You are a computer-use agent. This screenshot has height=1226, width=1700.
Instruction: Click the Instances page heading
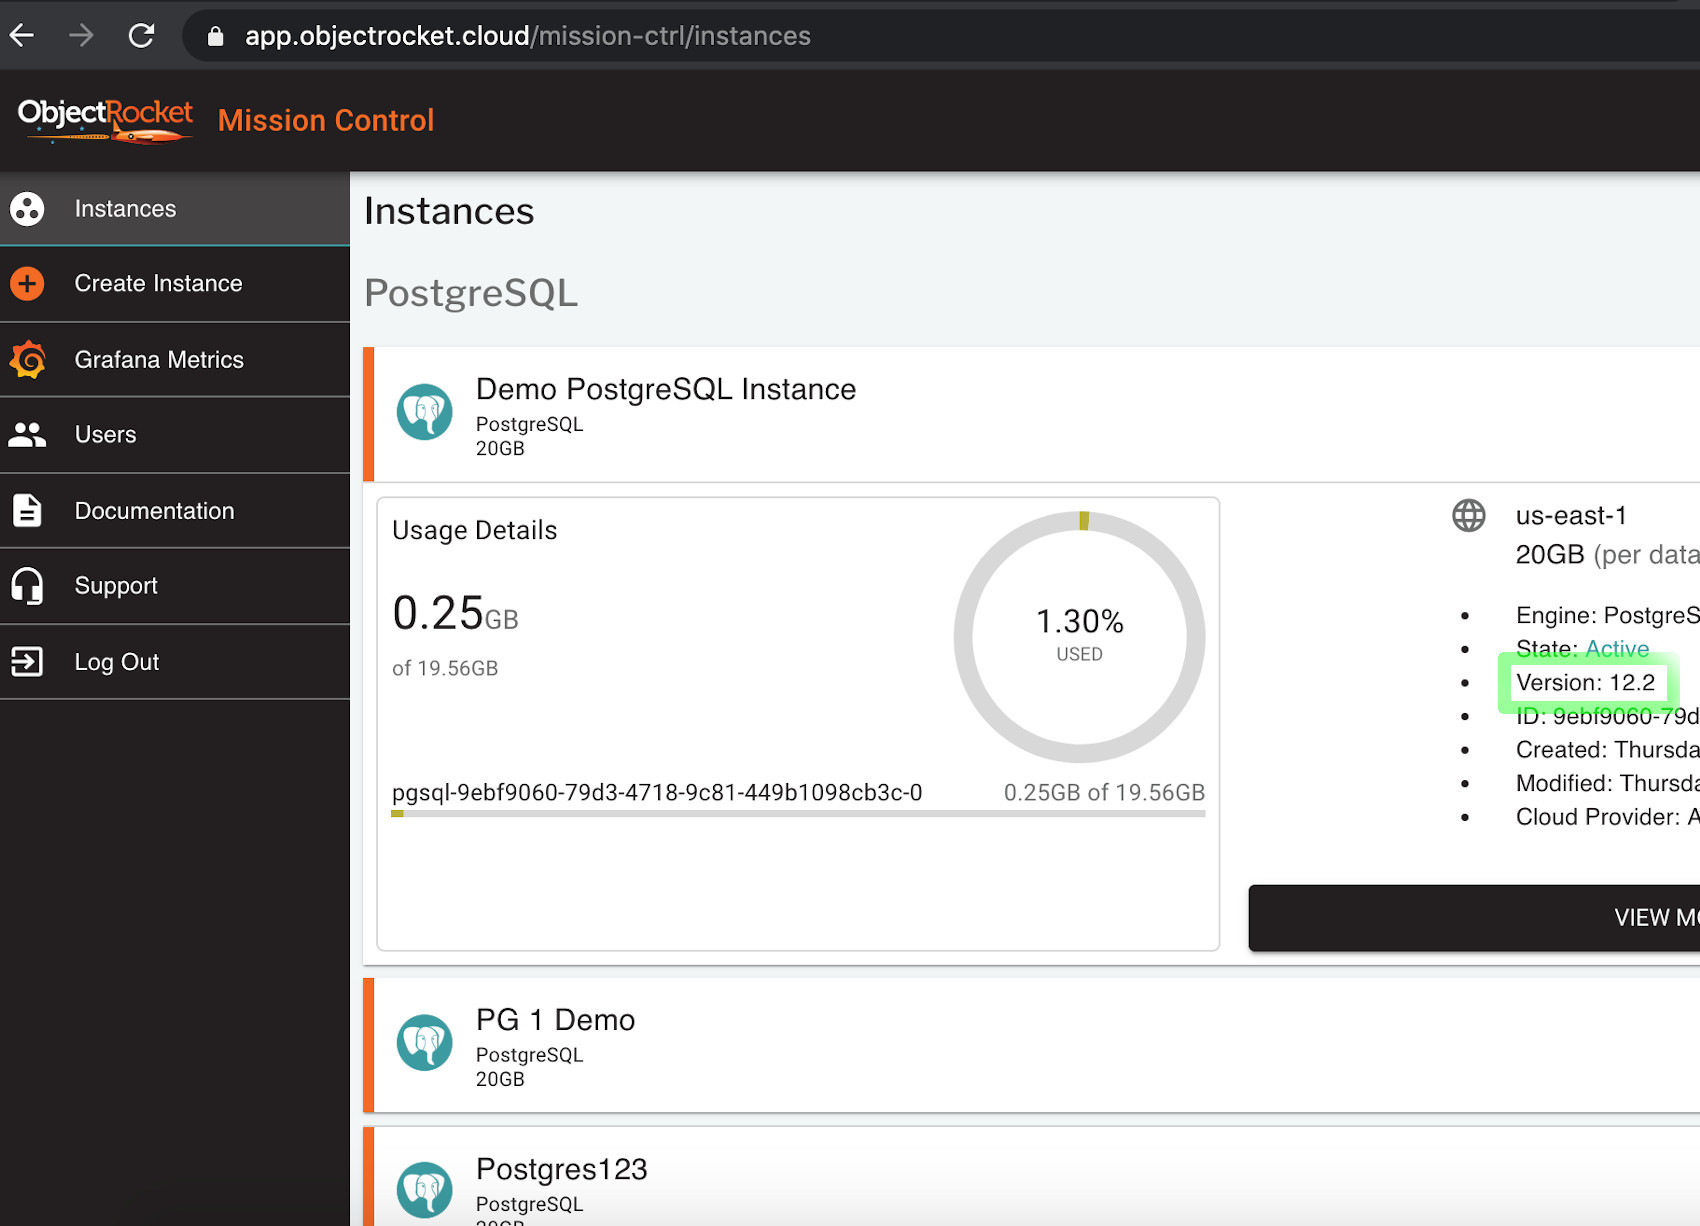tap(449, 211)
